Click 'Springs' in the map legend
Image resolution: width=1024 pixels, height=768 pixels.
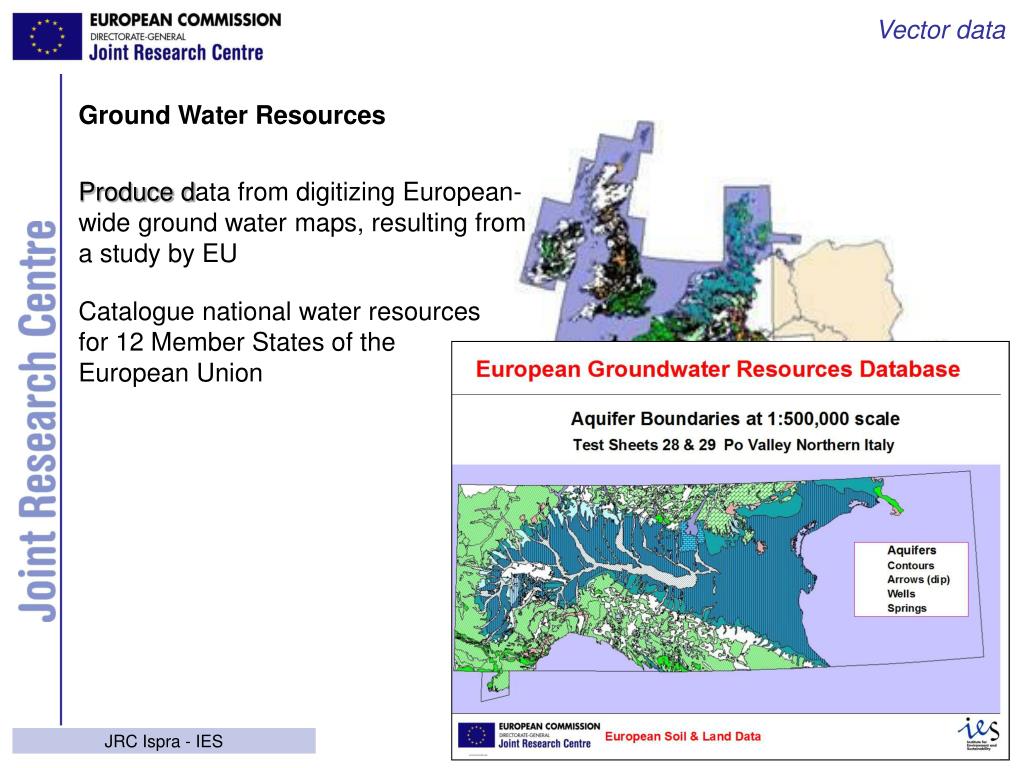pos(906,608)
